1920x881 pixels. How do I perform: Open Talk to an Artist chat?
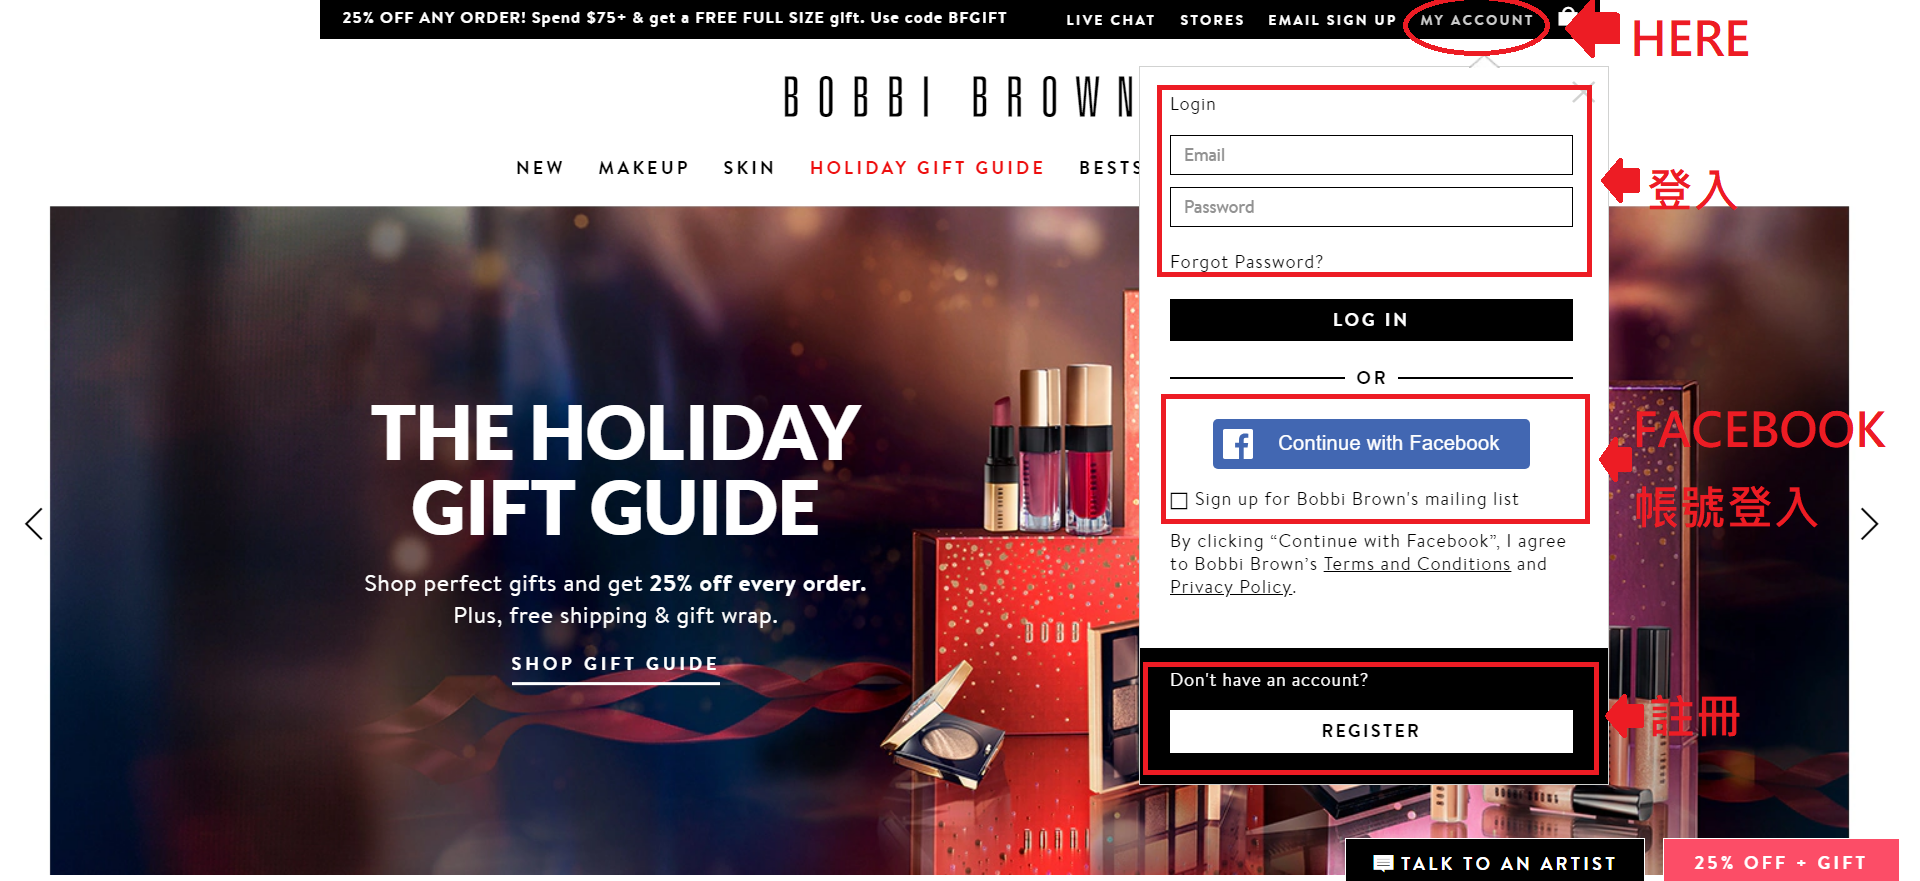pos(1495,863)
